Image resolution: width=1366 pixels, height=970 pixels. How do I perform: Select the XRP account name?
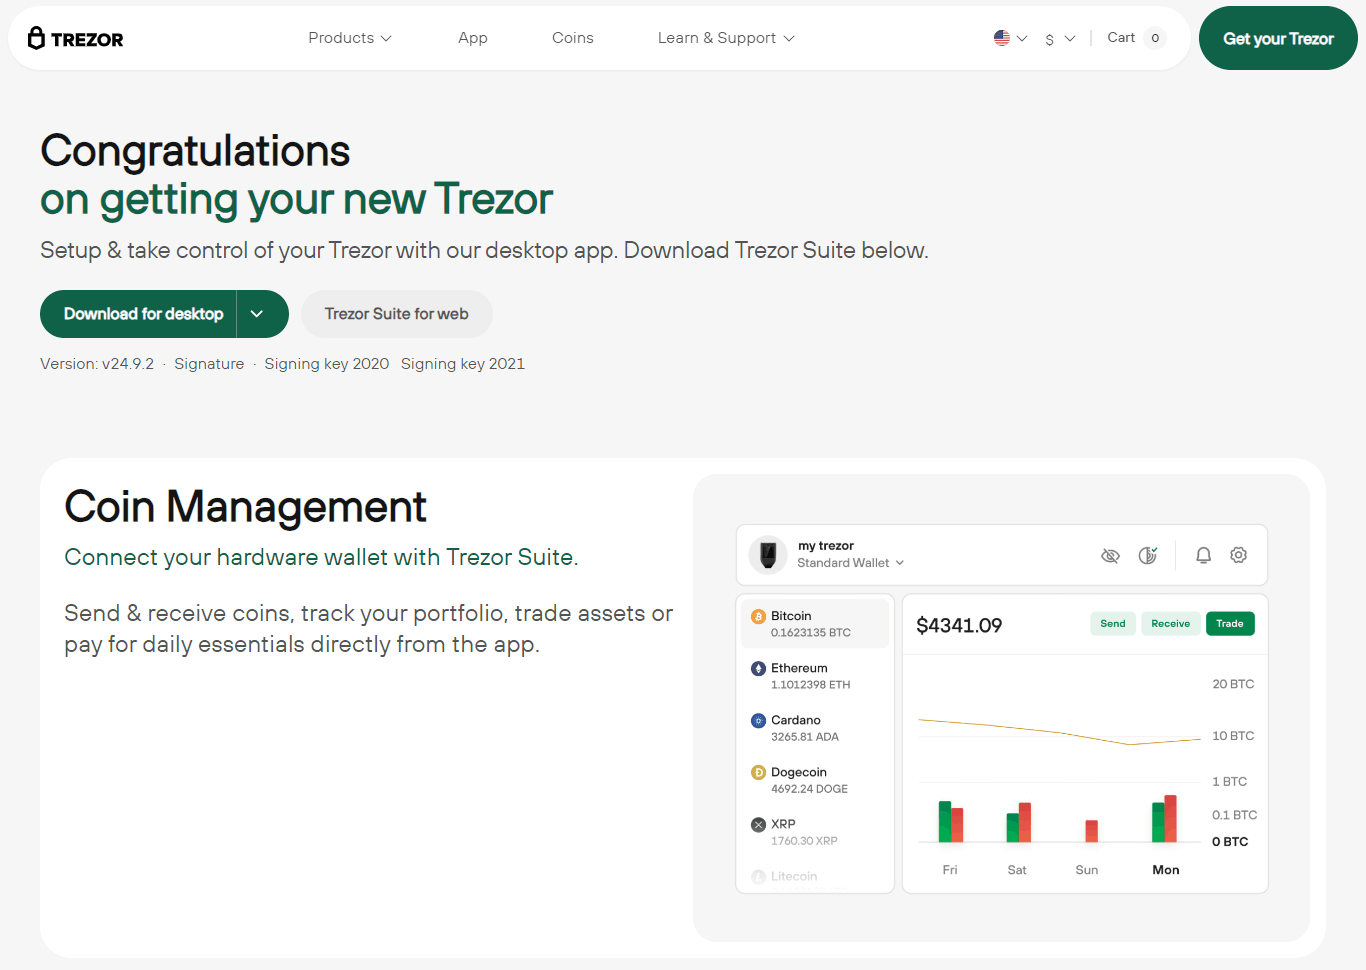(x=783, y=824)
